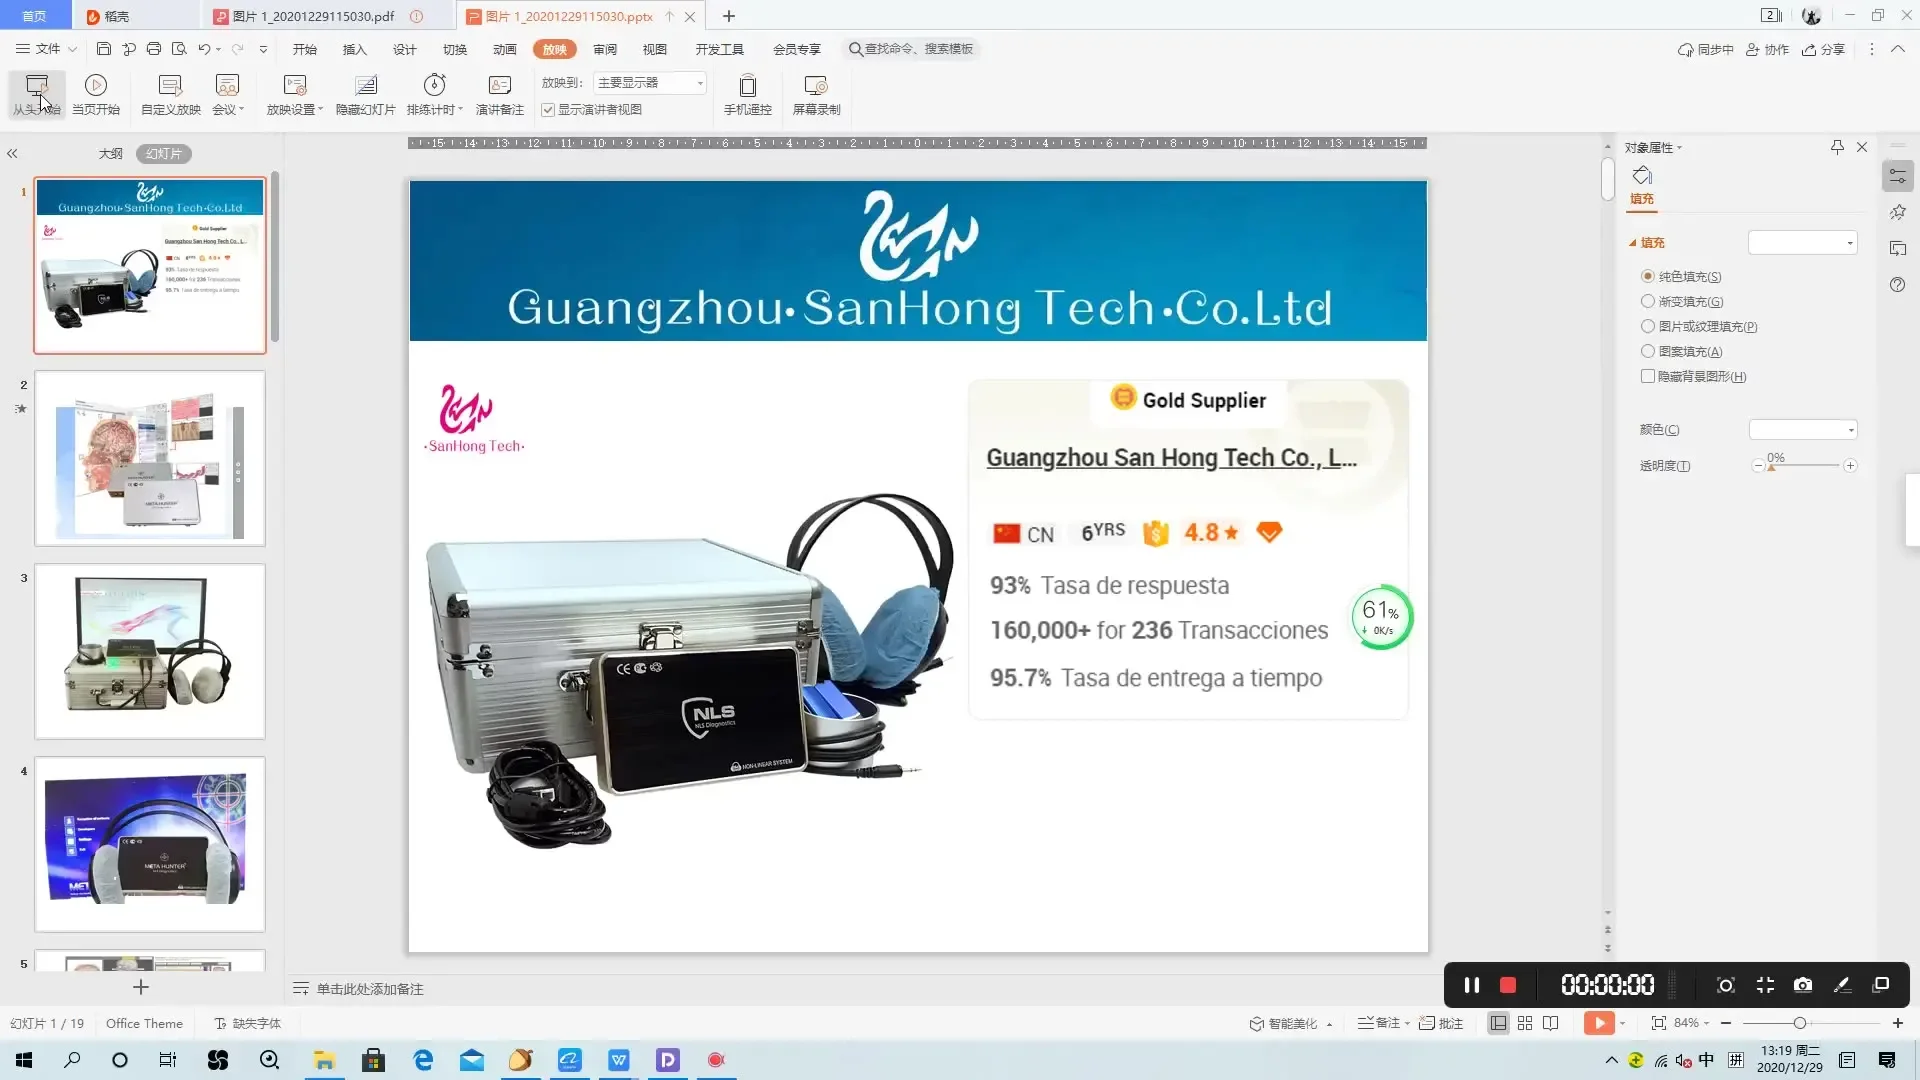Open the 插入 ribbon tab
The image size is (1920, 1080).
click(354, 49)
